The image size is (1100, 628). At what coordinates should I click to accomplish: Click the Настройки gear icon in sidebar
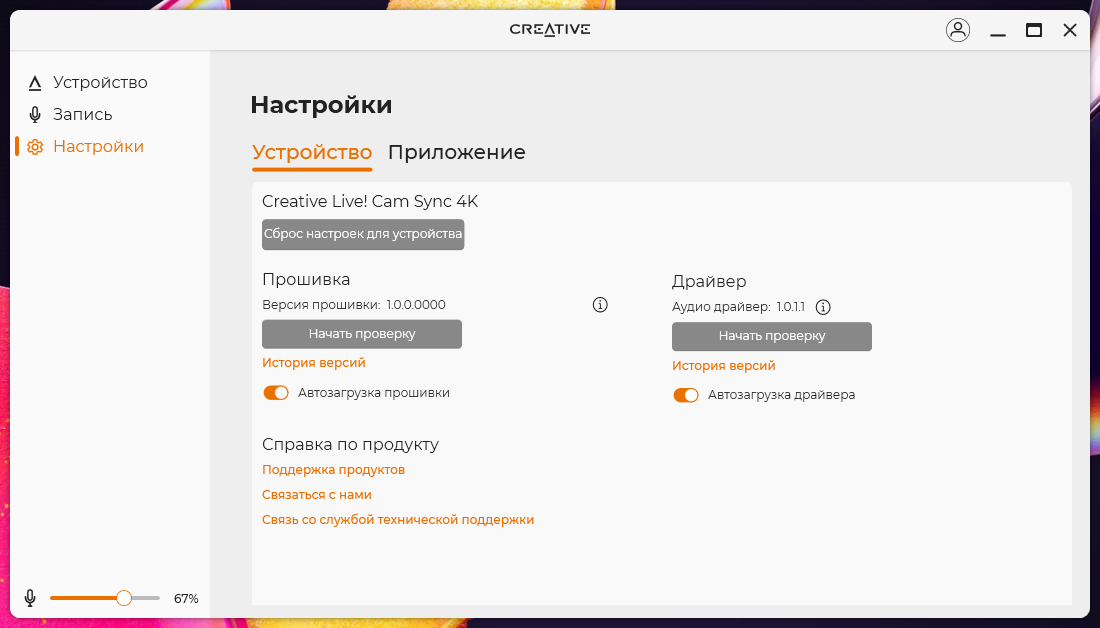point(35,147)
